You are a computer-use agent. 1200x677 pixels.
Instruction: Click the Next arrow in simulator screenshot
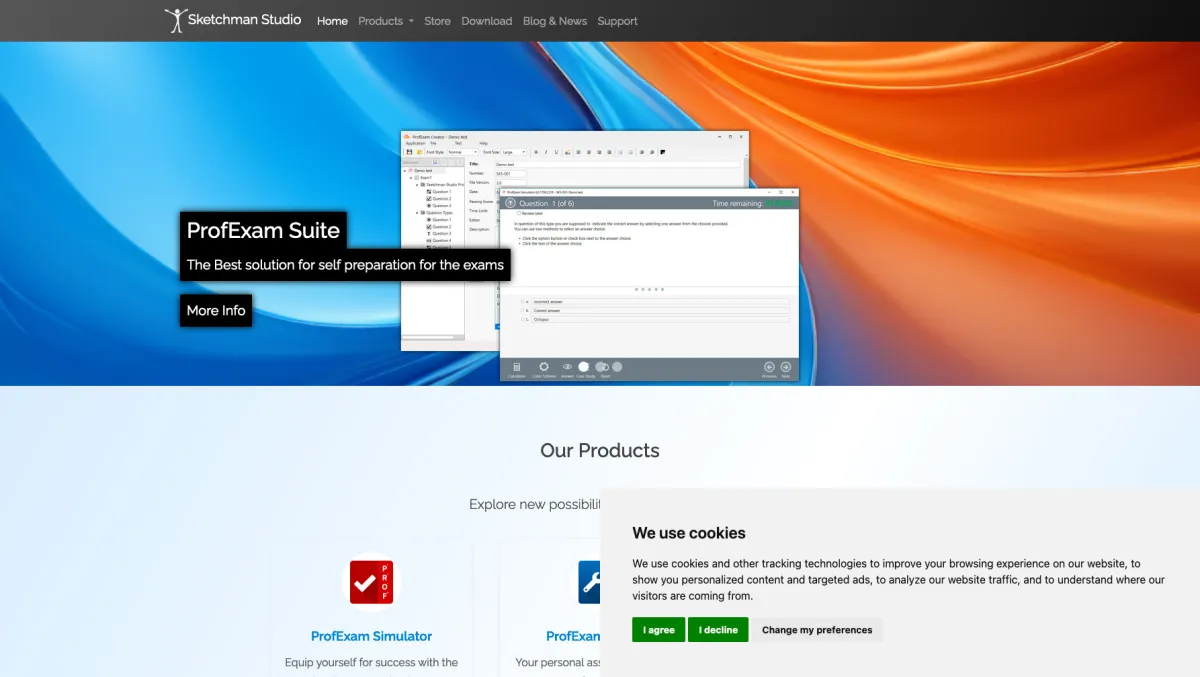pyautogui.click(x=785, y=367)
